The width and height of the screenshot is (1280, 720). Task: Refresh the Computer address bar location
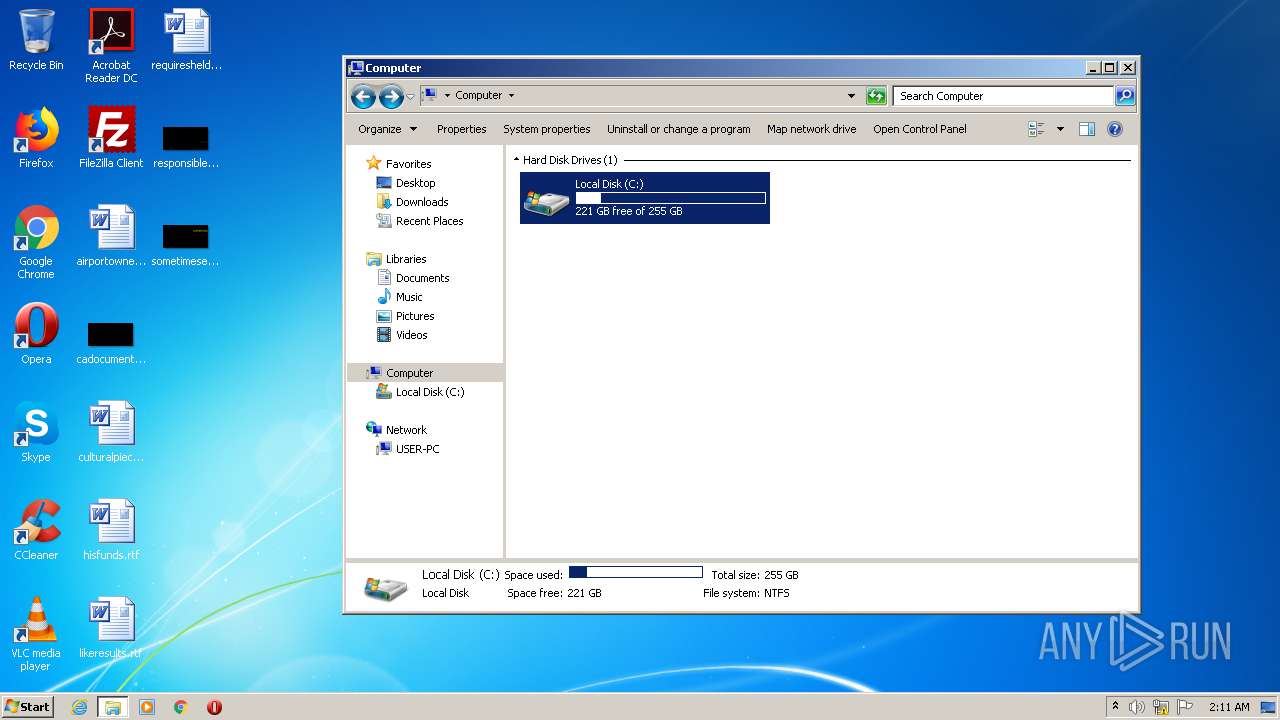click(876, 96)
